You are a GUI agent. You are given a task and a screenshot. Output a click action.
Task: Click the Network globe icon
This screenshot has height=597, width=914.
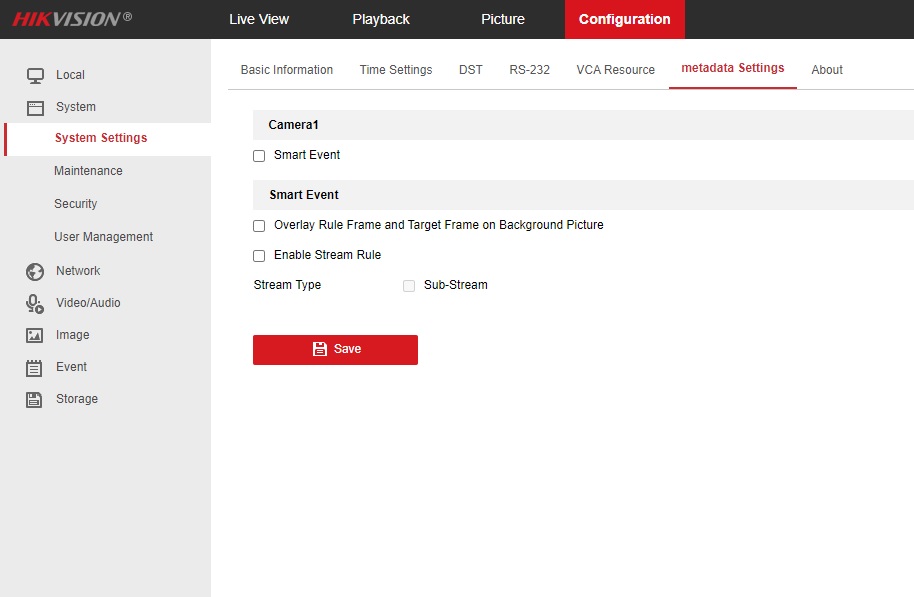[35, 271]
